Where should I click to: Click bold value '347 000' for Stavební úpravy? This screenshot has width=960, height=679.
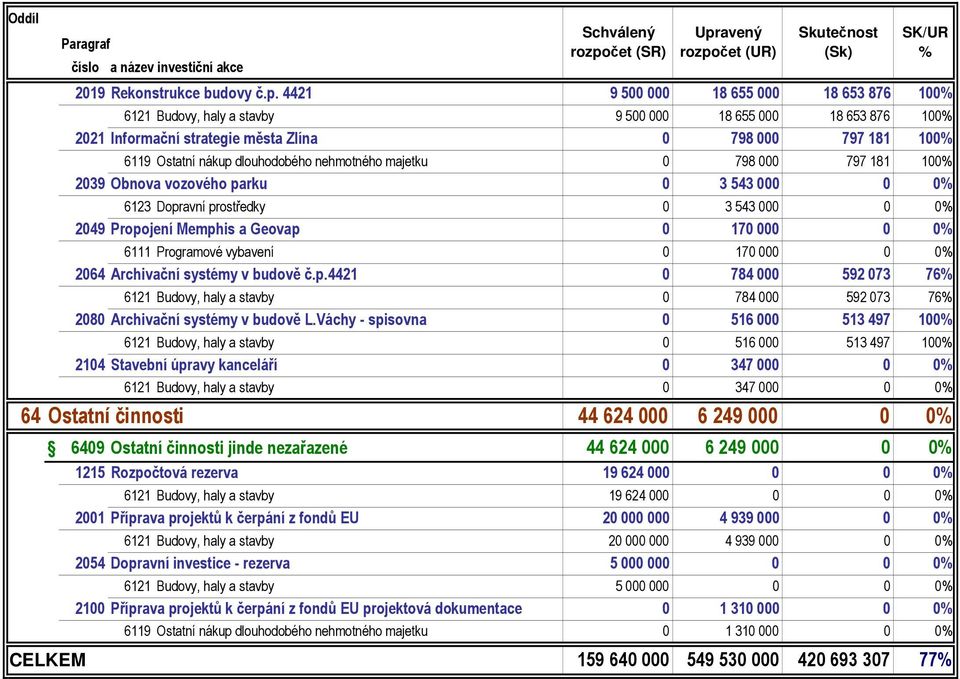tap(755, 365)
